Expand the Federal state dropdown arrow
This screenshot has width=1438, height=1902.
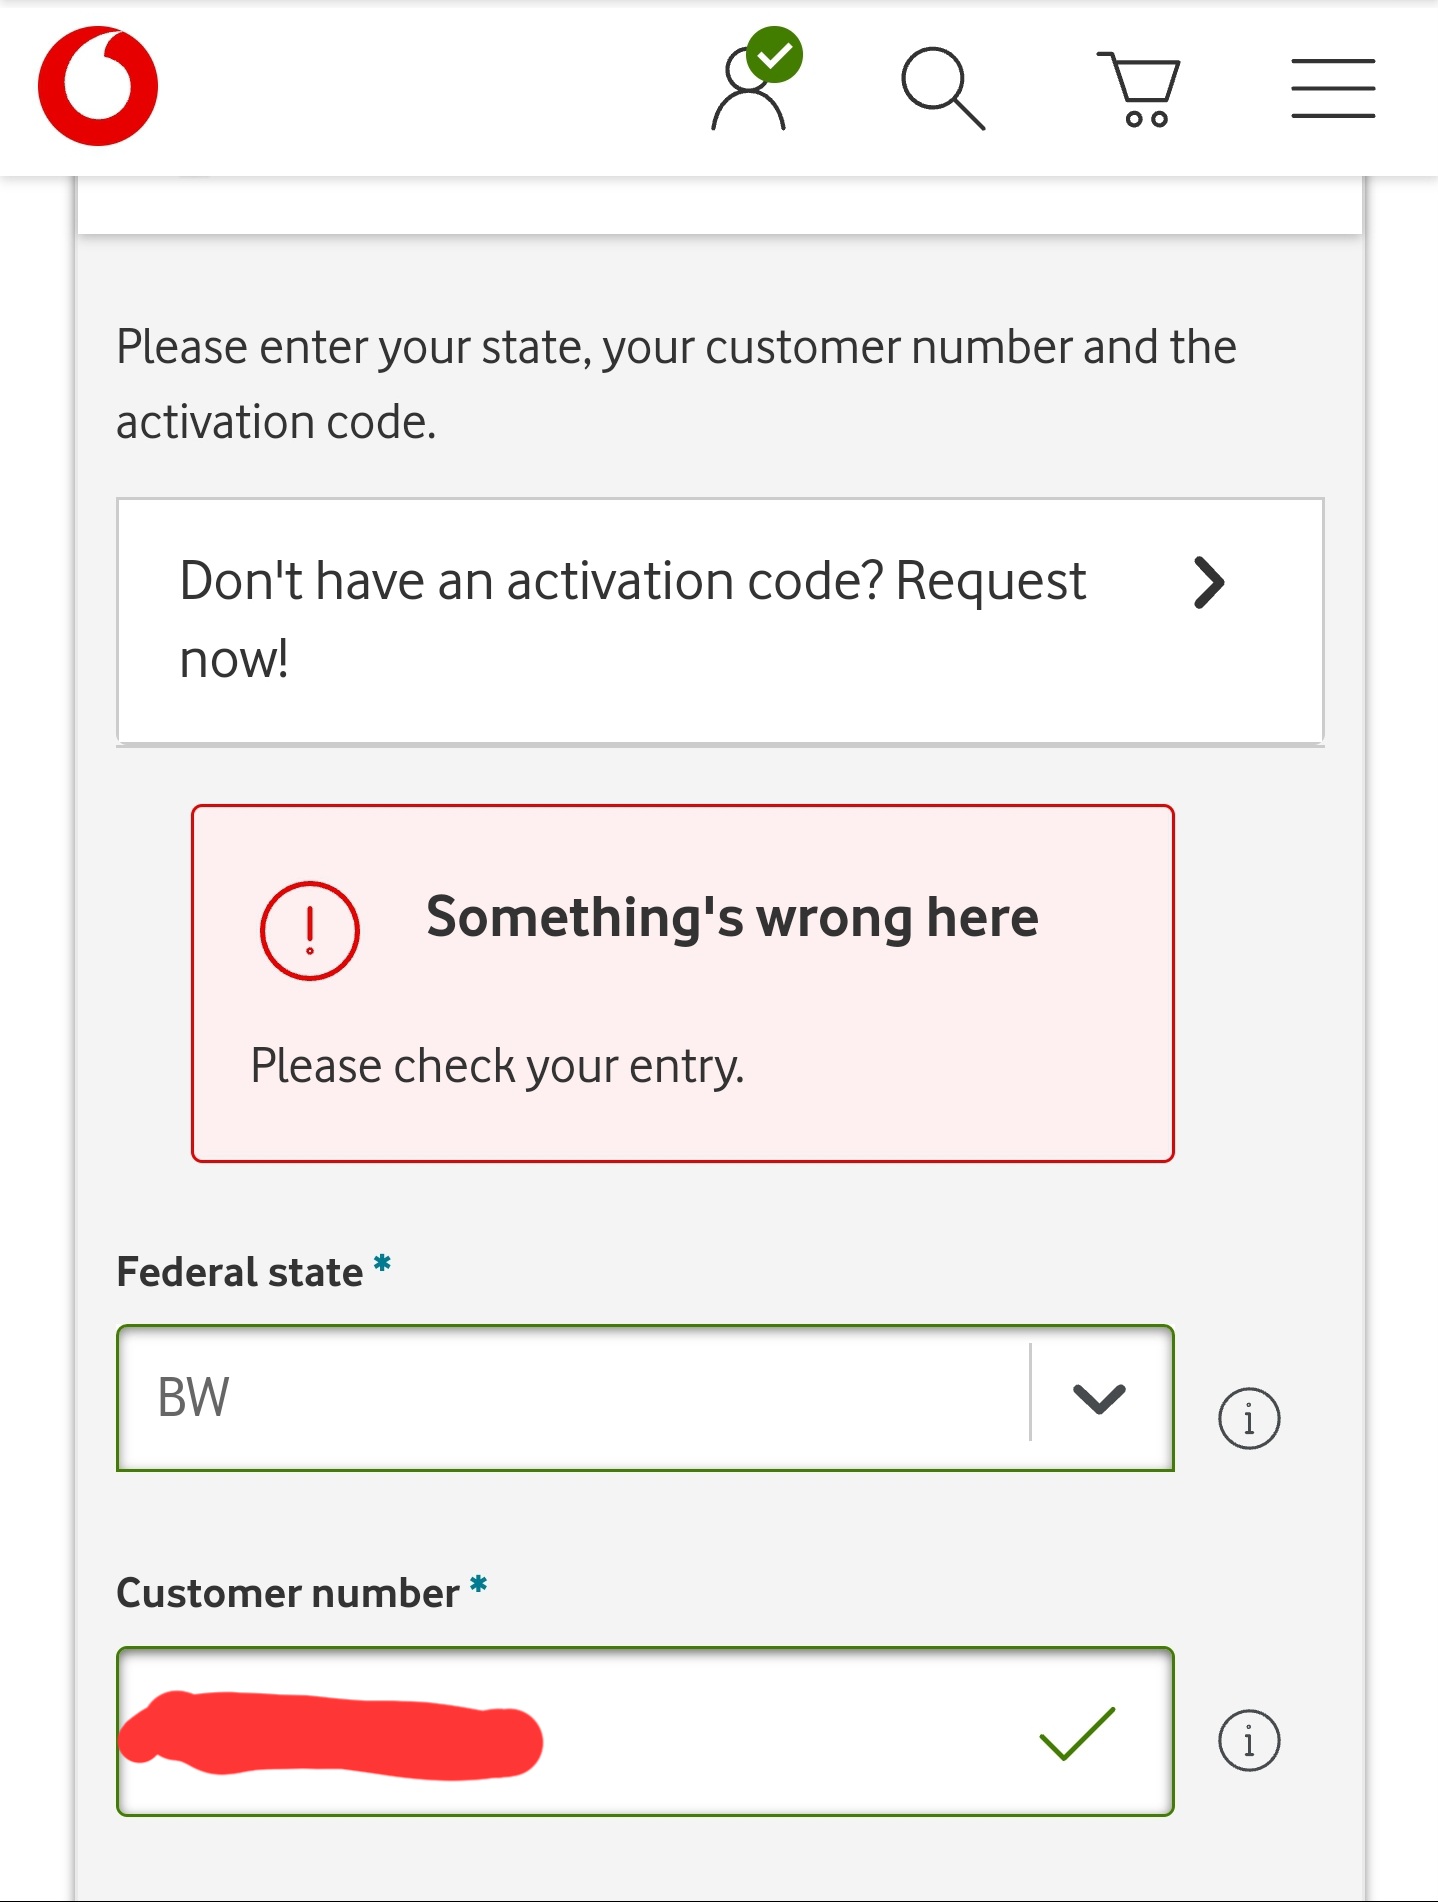click(1099, 1398)
